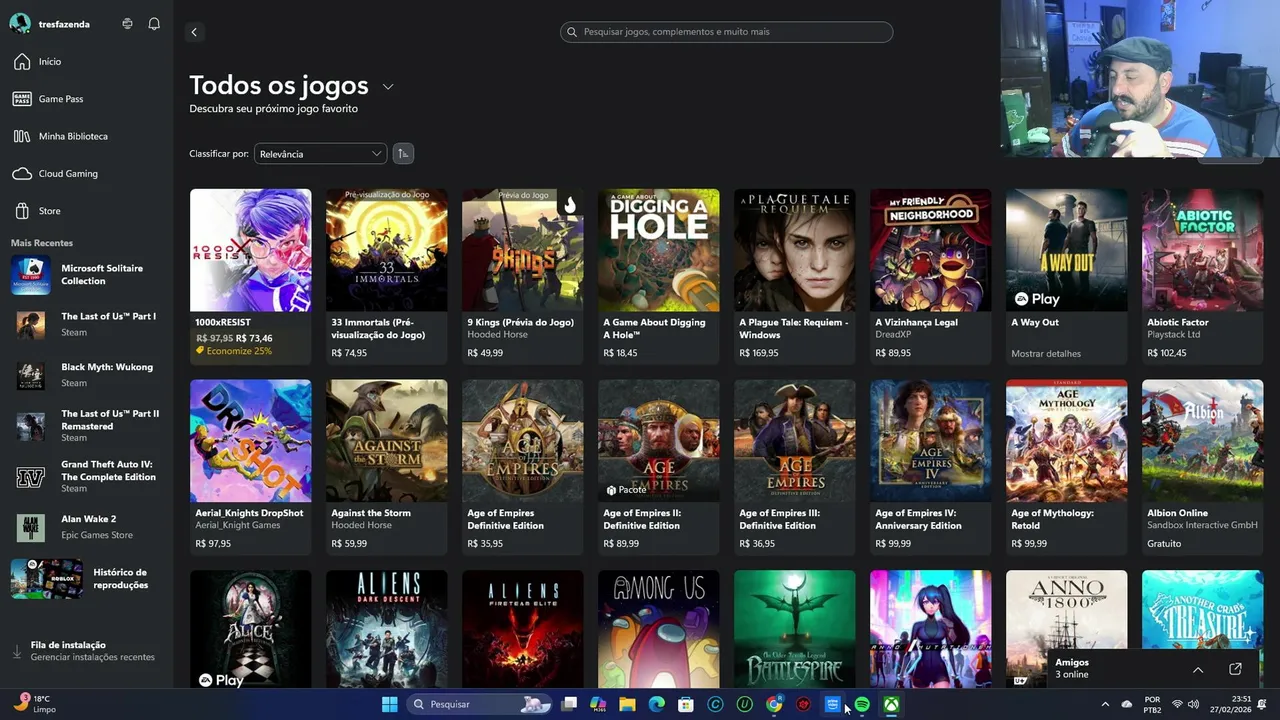1280x720 pixels.
Task: Open tresfazenda profile avatar
Action: click(x=20, y=24)
